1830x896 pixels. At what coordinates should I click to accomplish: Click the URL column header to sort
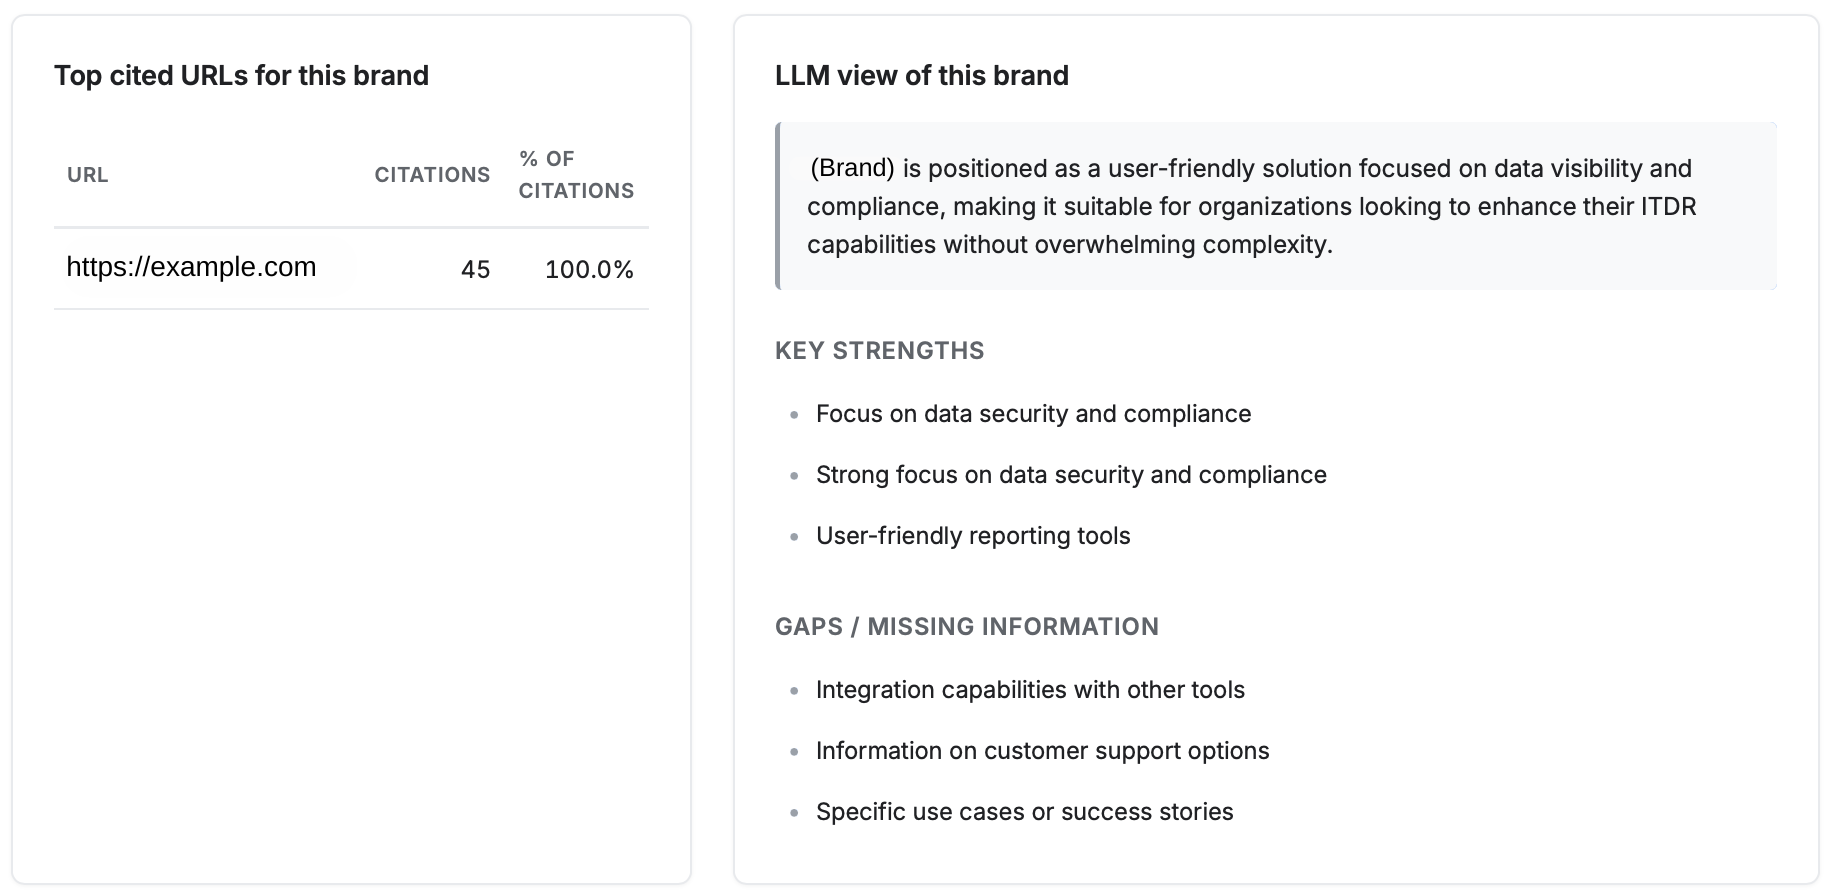tap(87, 174)
